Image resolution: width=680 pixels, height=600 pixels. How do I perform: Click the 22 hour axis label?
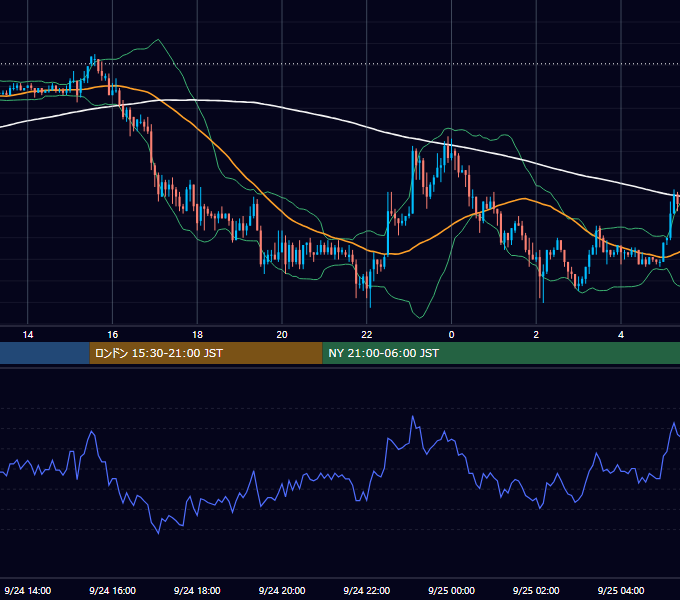pos(367,335)
